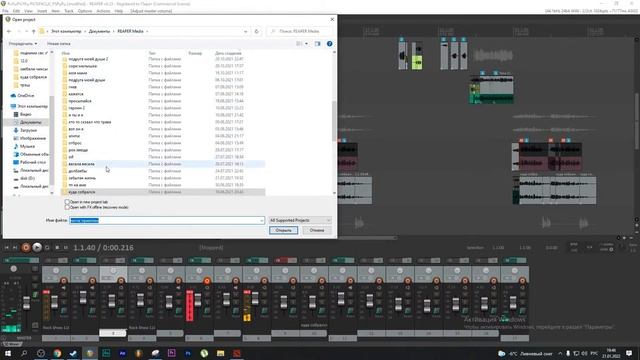Open Dota 2 from the taskbar

(237, 353)
